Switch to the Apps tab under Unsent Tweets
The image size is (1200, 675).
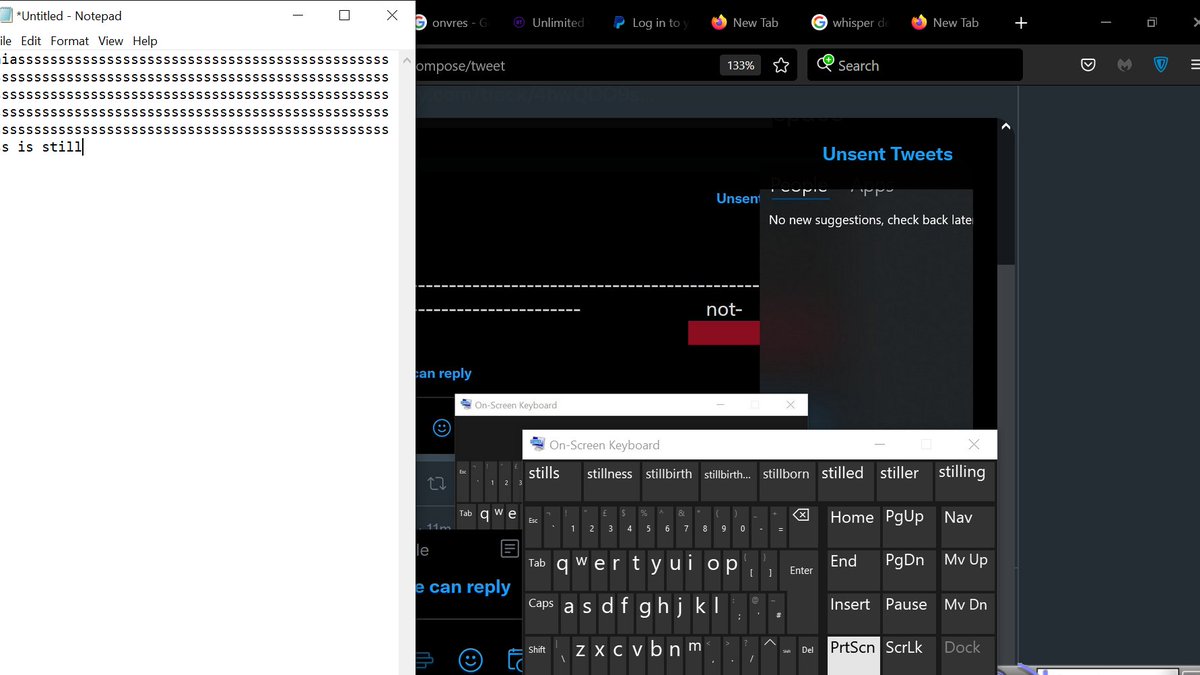pyautogui.click(x=872, y=186)
